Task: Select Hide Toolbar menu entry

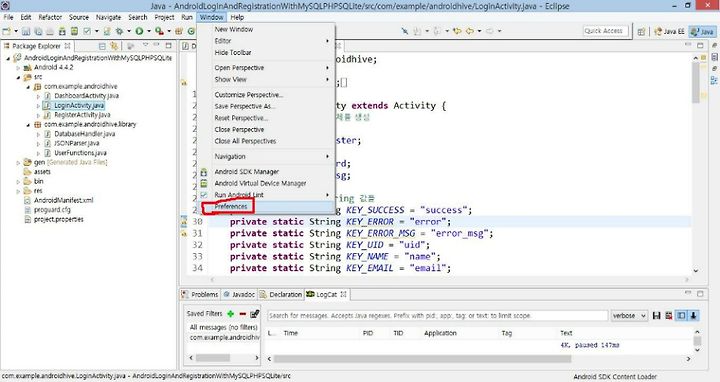Action: pyautogui.click(x=233, y=52)
